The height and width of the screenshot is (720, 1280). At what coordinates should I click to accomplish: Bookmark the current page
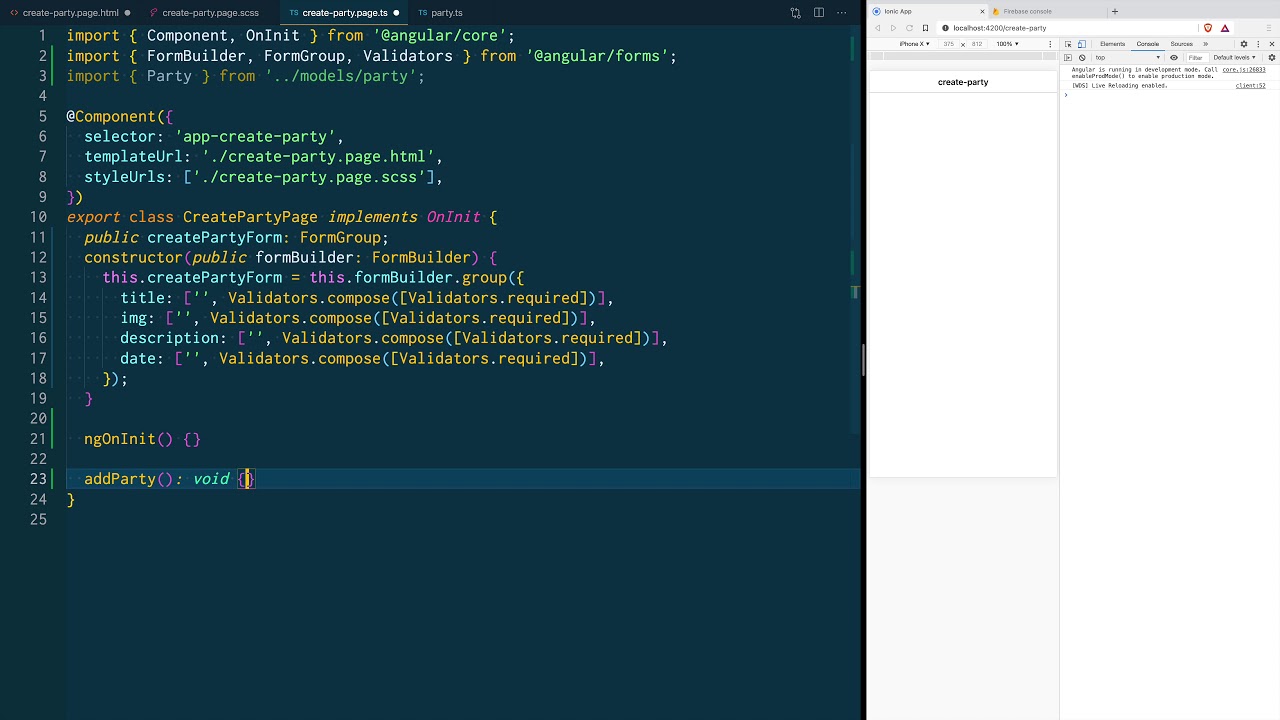925,28
